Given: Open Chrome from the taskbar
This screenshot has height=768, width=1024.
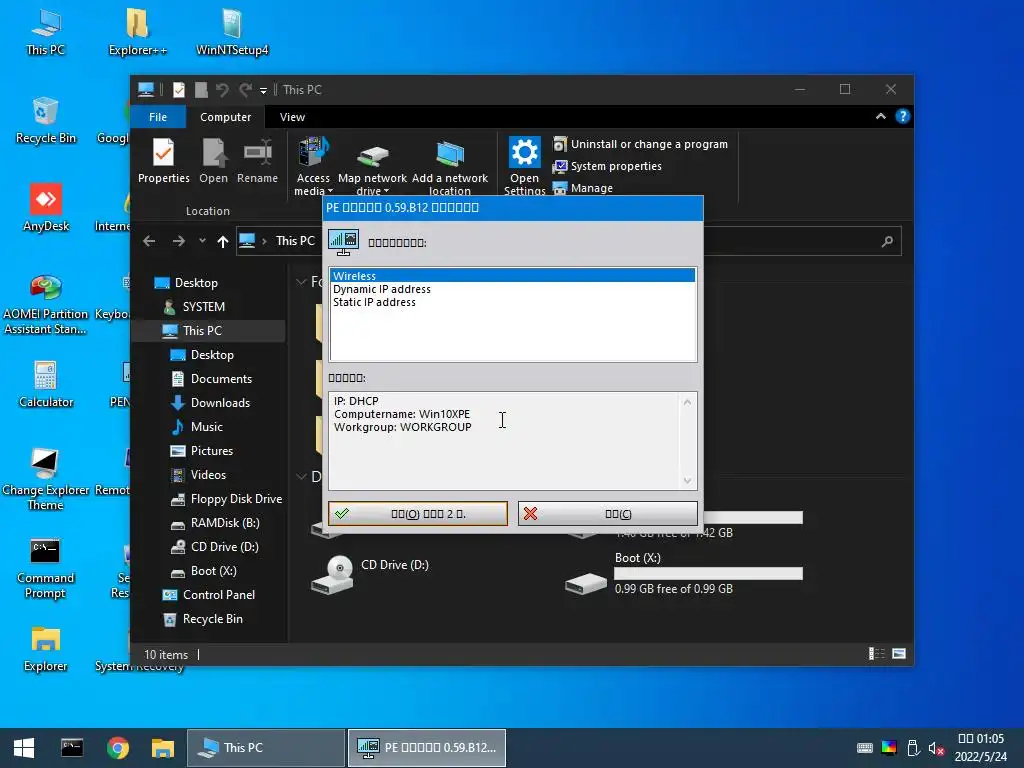Looking at the screenshot, I should 118,748.
